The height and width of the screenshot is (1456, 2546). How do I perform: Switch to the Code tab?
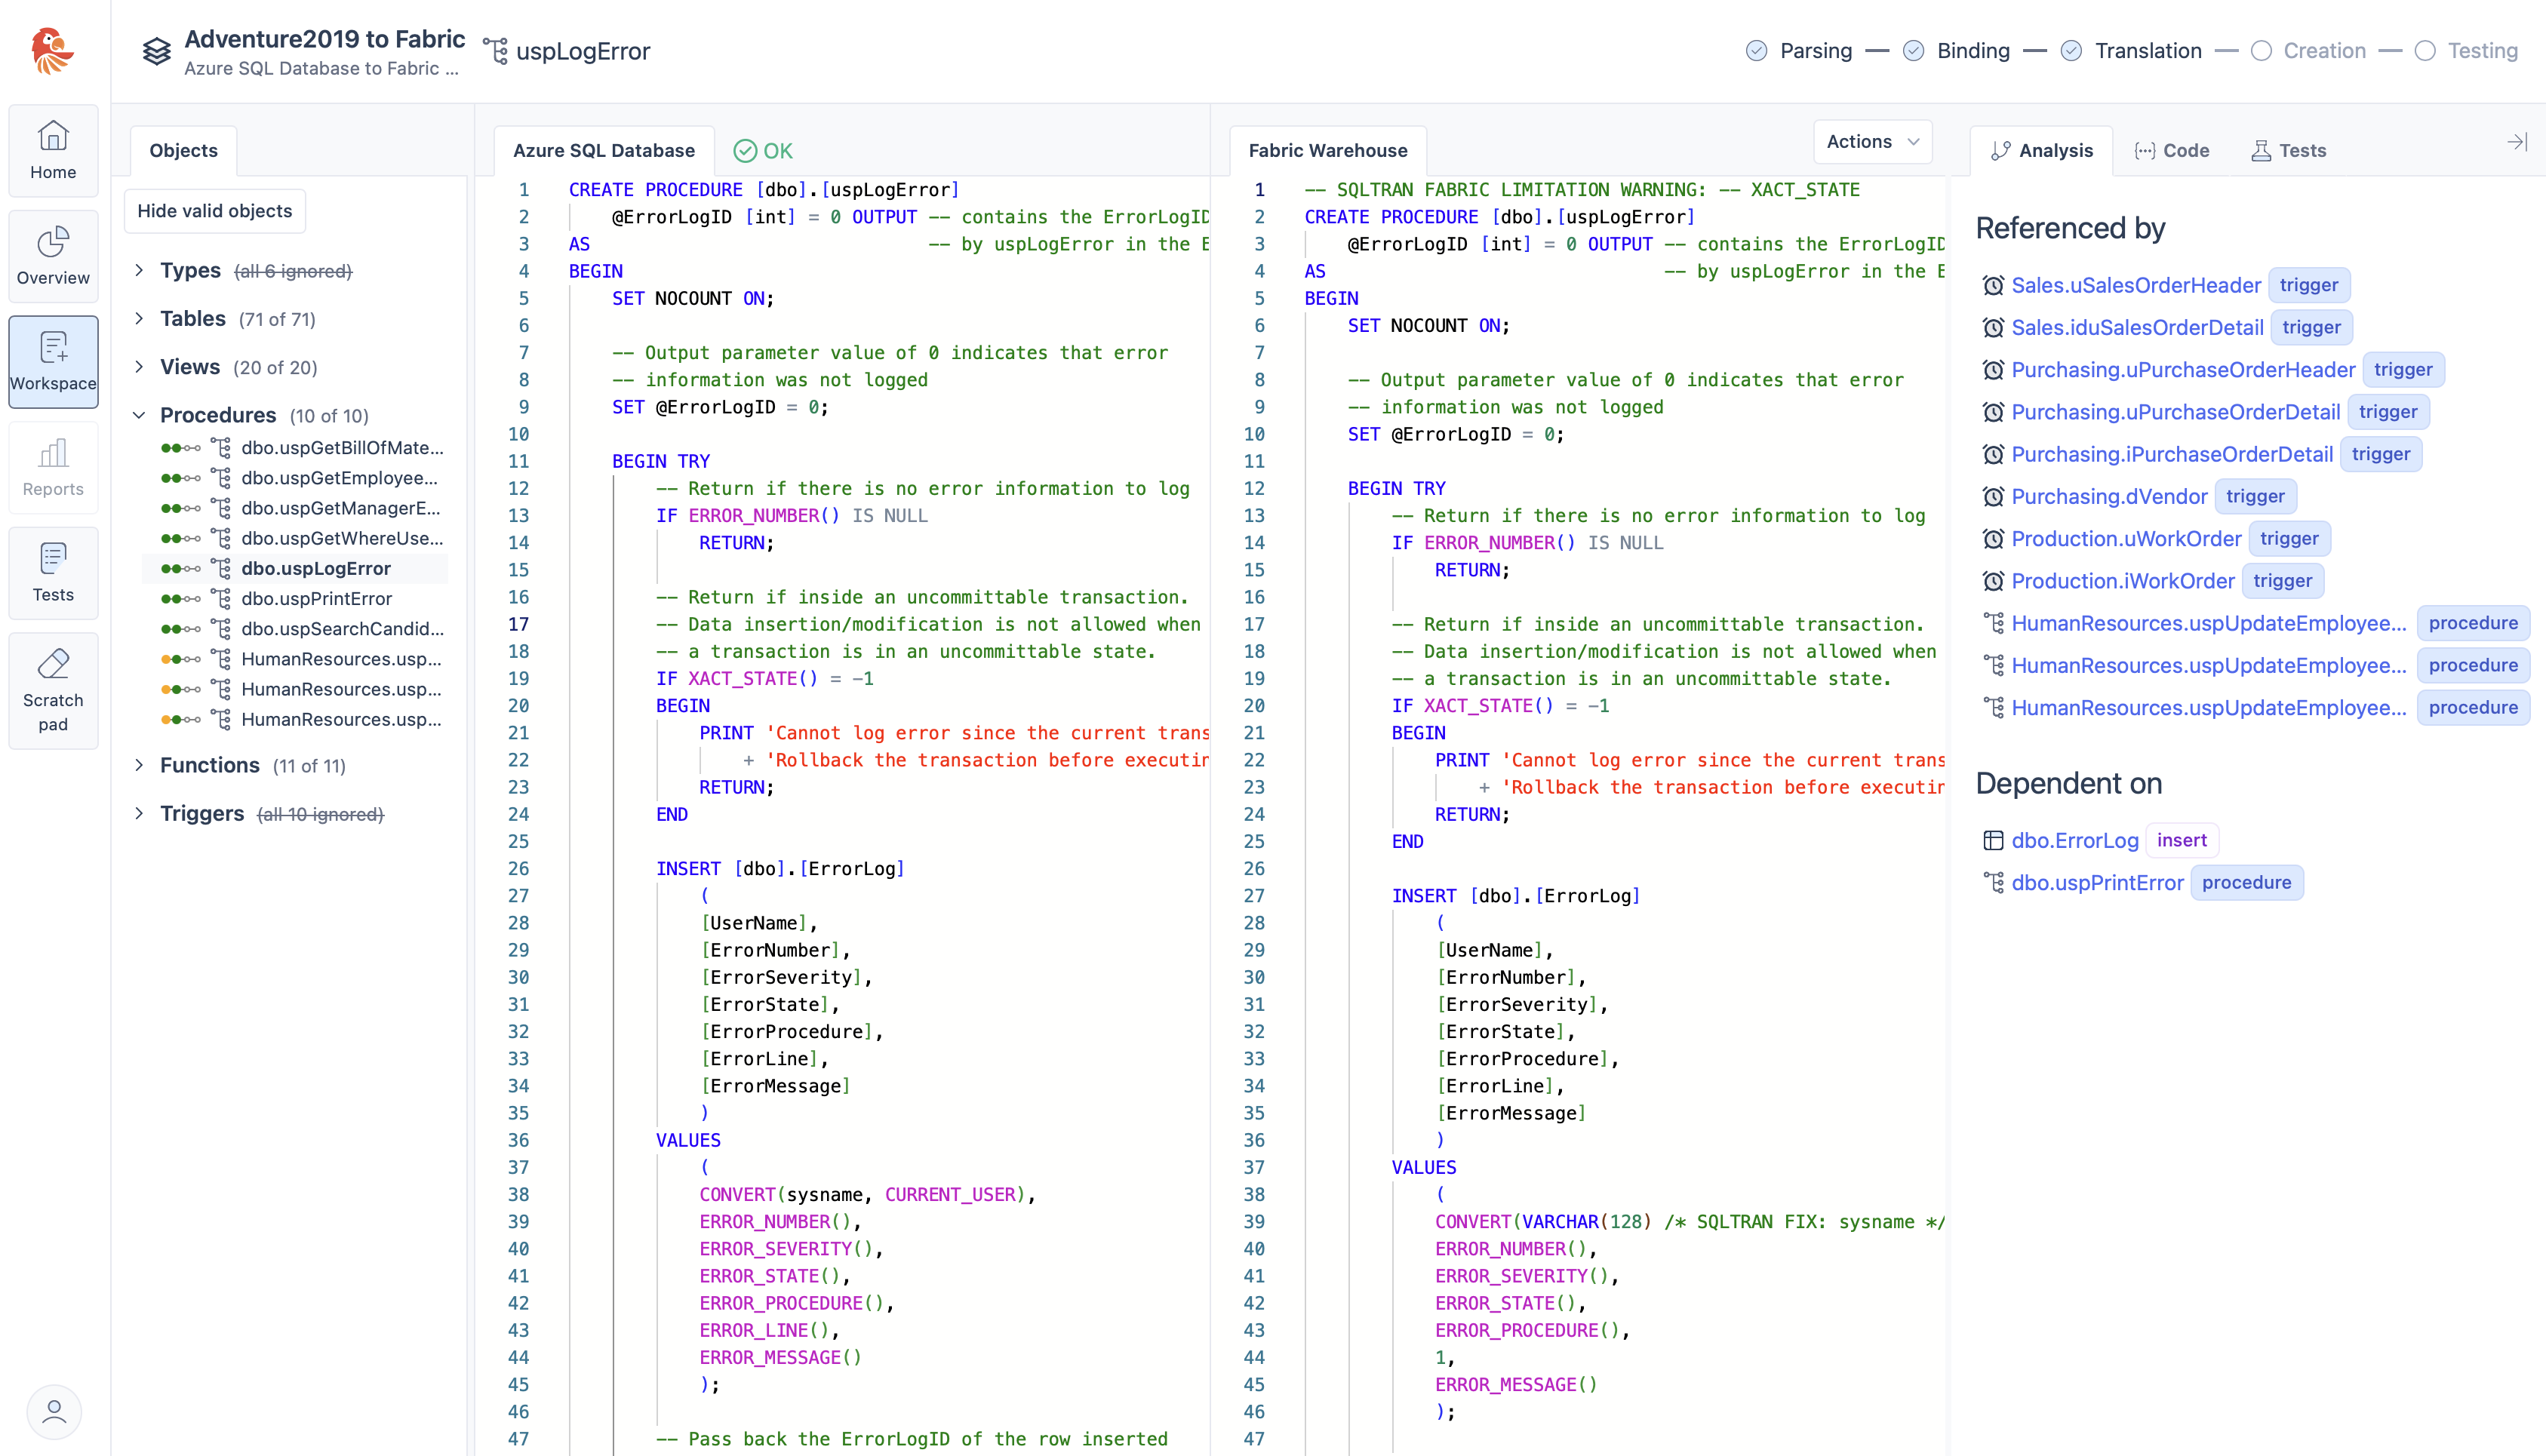click(x=2171, y=151)
